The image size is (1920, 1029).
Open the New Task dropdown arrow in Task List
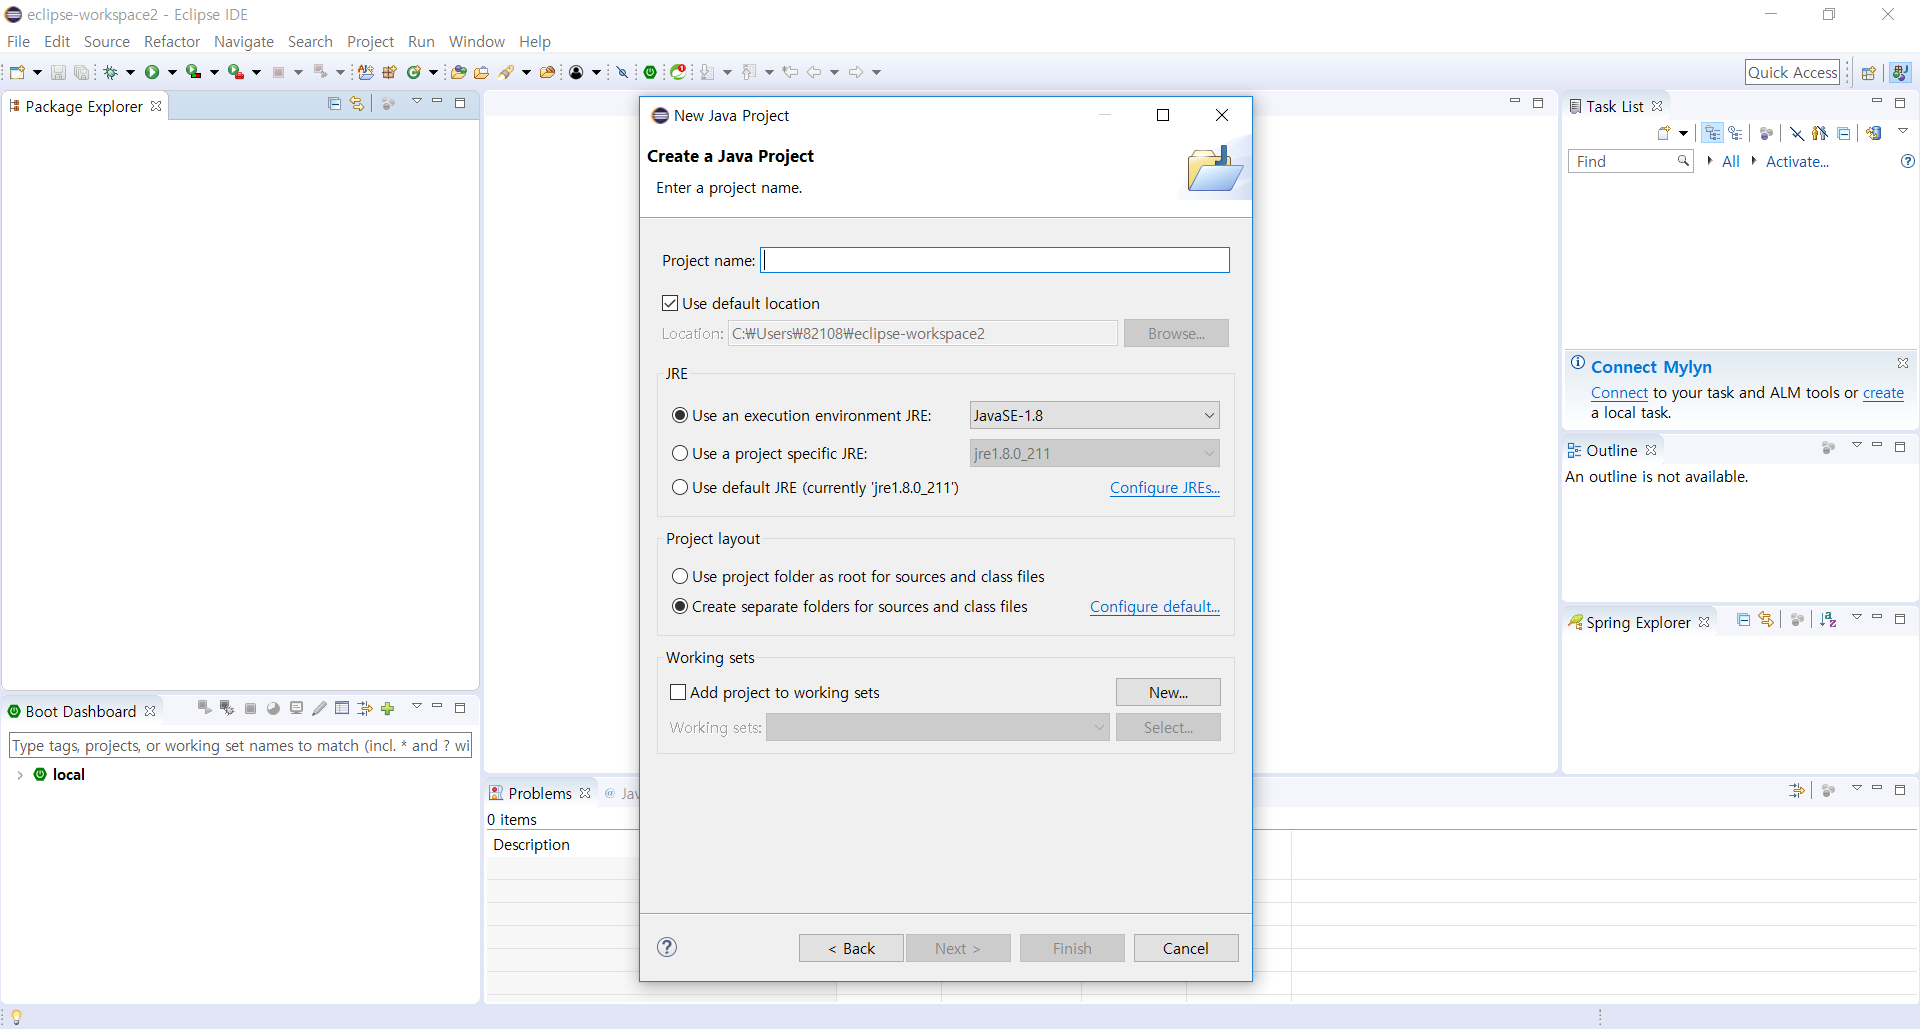(x=1684, y=133)
